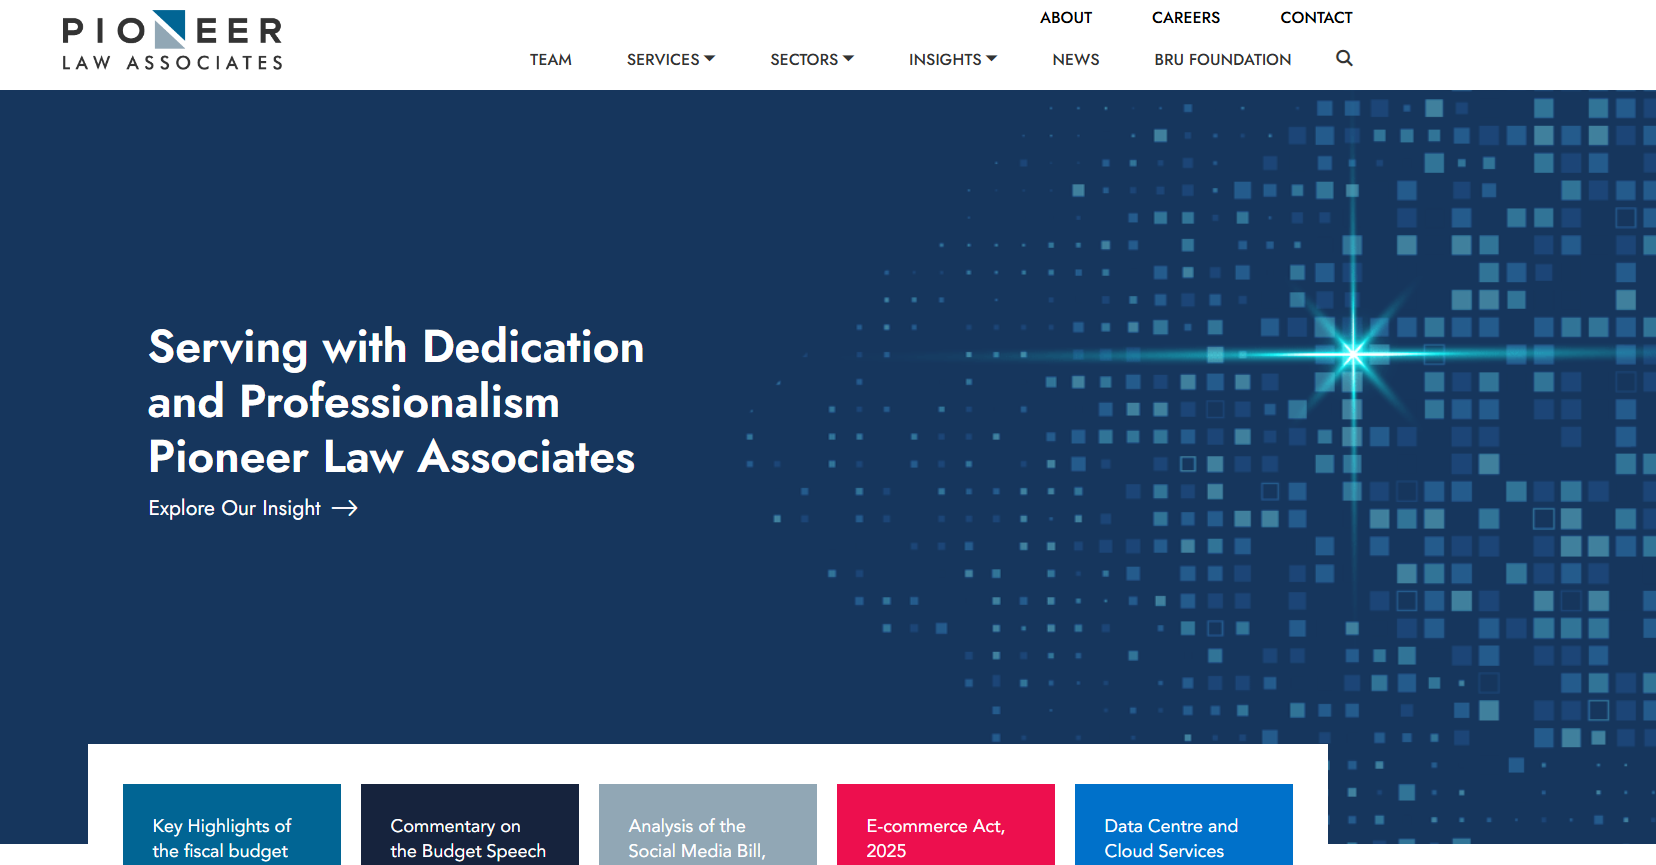Open the Contact link
The width and height of the screenshot is (1656, 865).
point(1316,17)
